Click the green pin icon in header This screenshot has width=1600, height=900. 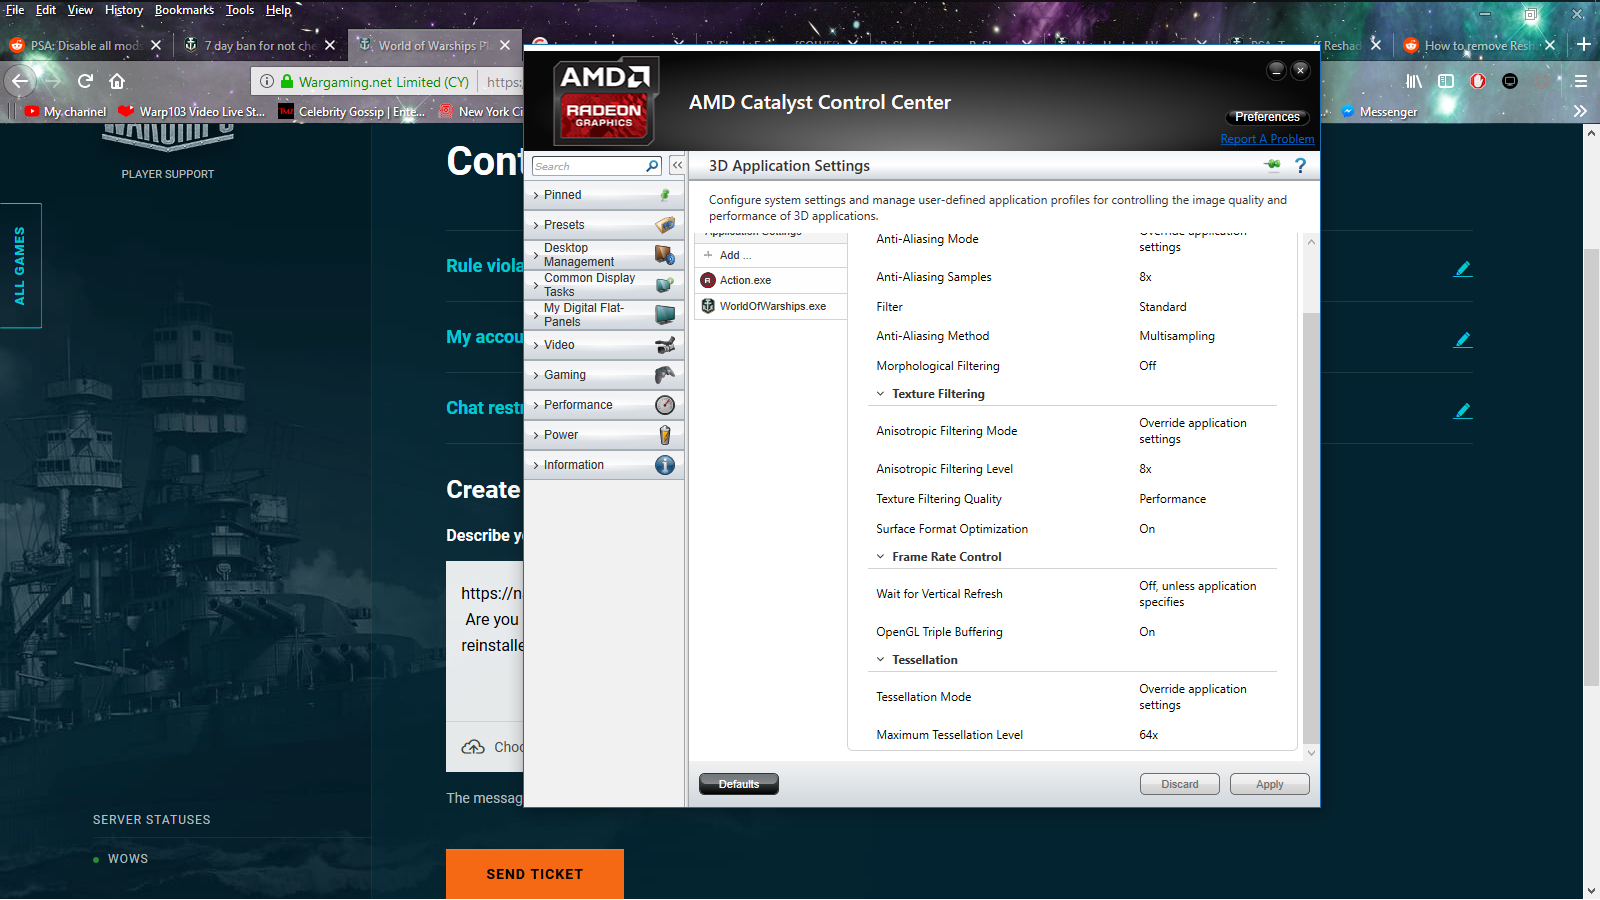(1272, 165)
